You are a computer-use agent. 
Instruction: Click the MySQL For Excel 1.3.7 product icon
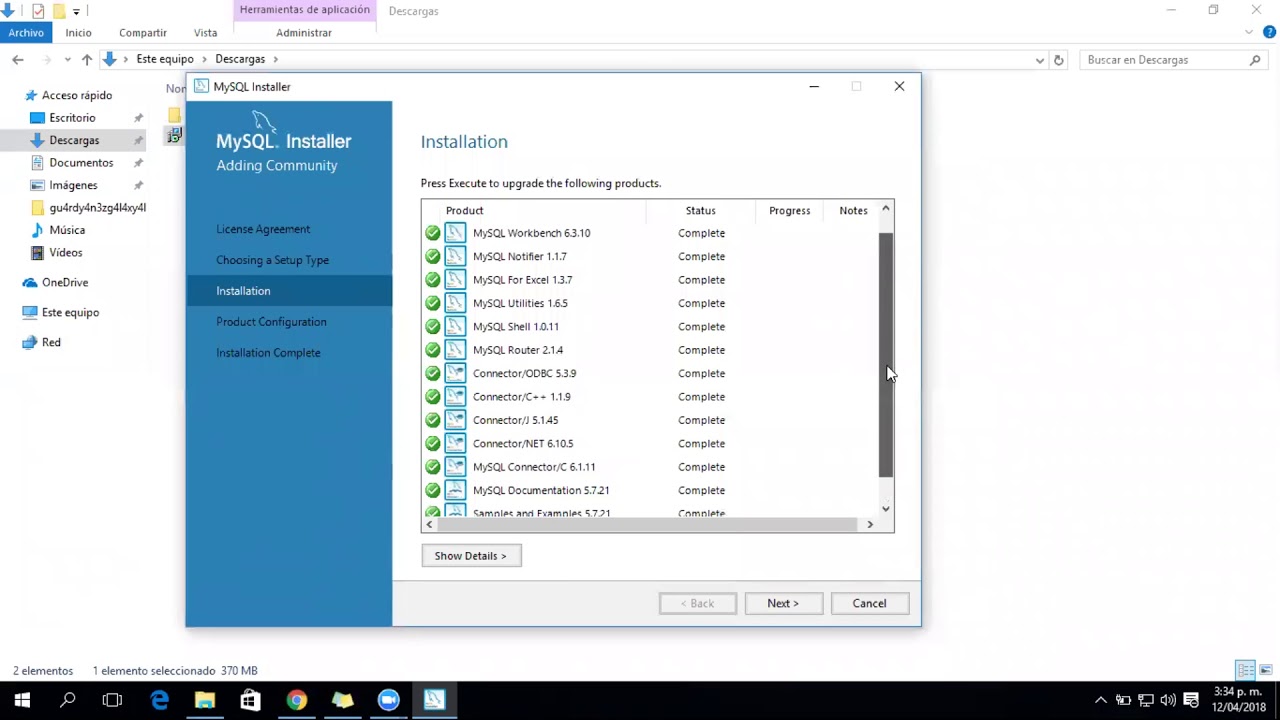(455, 280)
